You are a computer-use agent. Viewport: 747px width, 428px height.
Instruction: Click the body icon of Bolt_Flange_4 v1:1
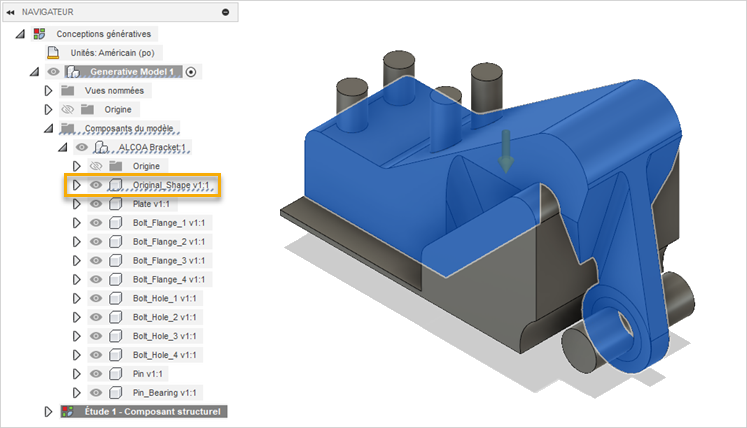[115, 279]
